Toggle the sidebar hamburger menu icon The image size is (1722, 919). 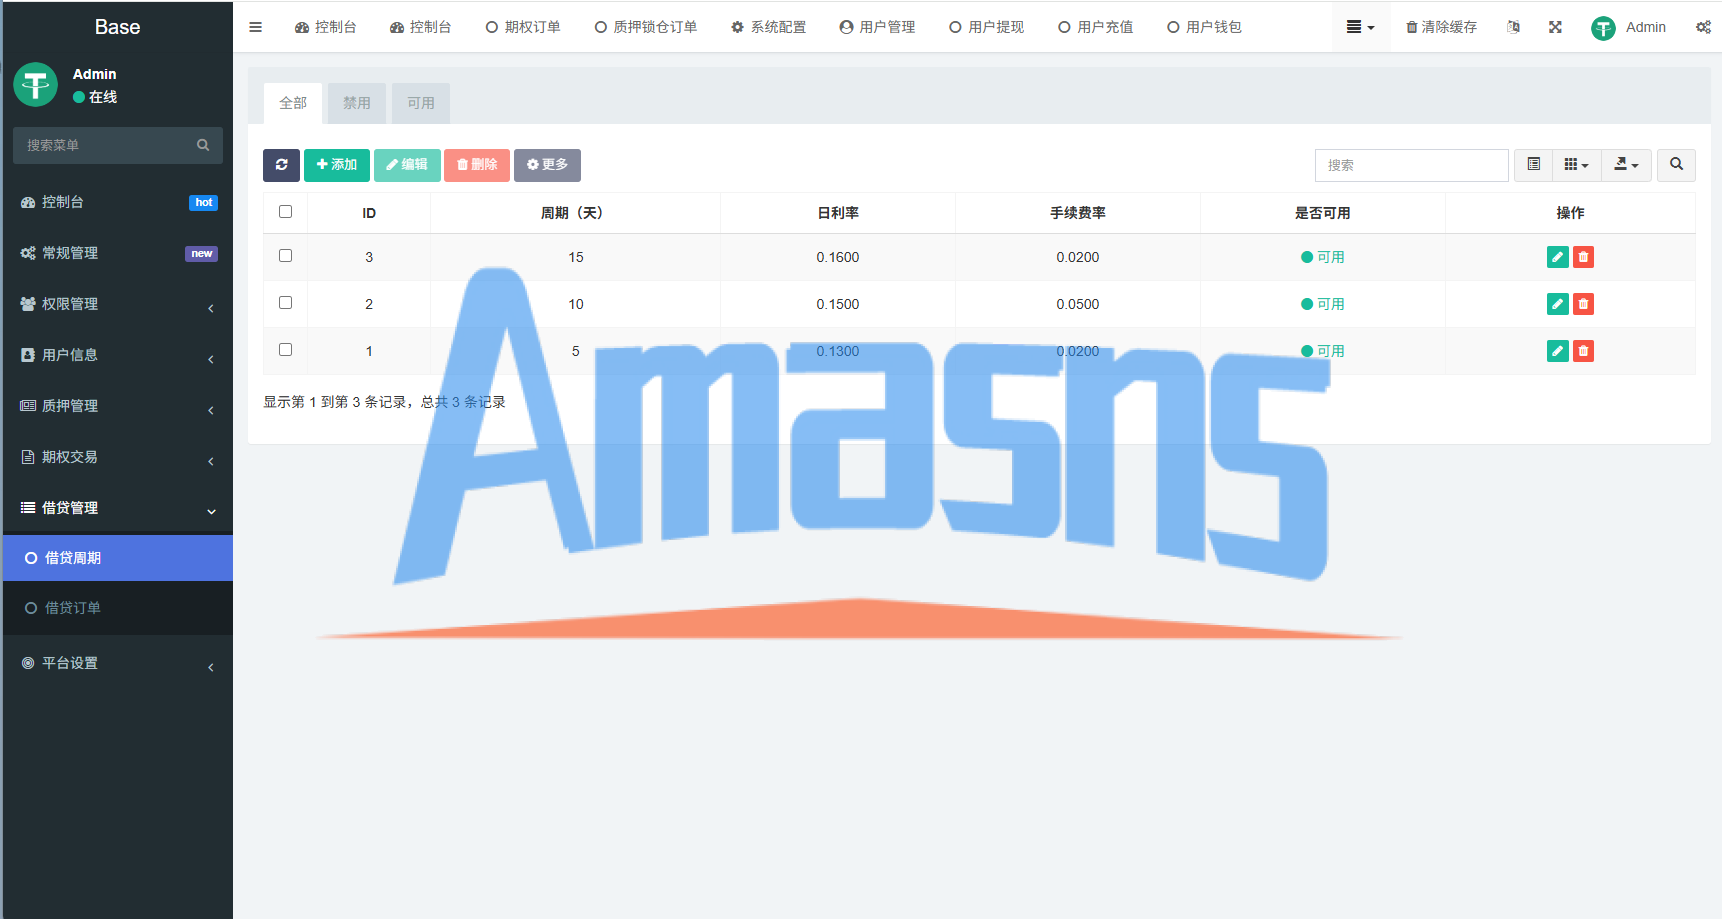[x=255, y=27]
